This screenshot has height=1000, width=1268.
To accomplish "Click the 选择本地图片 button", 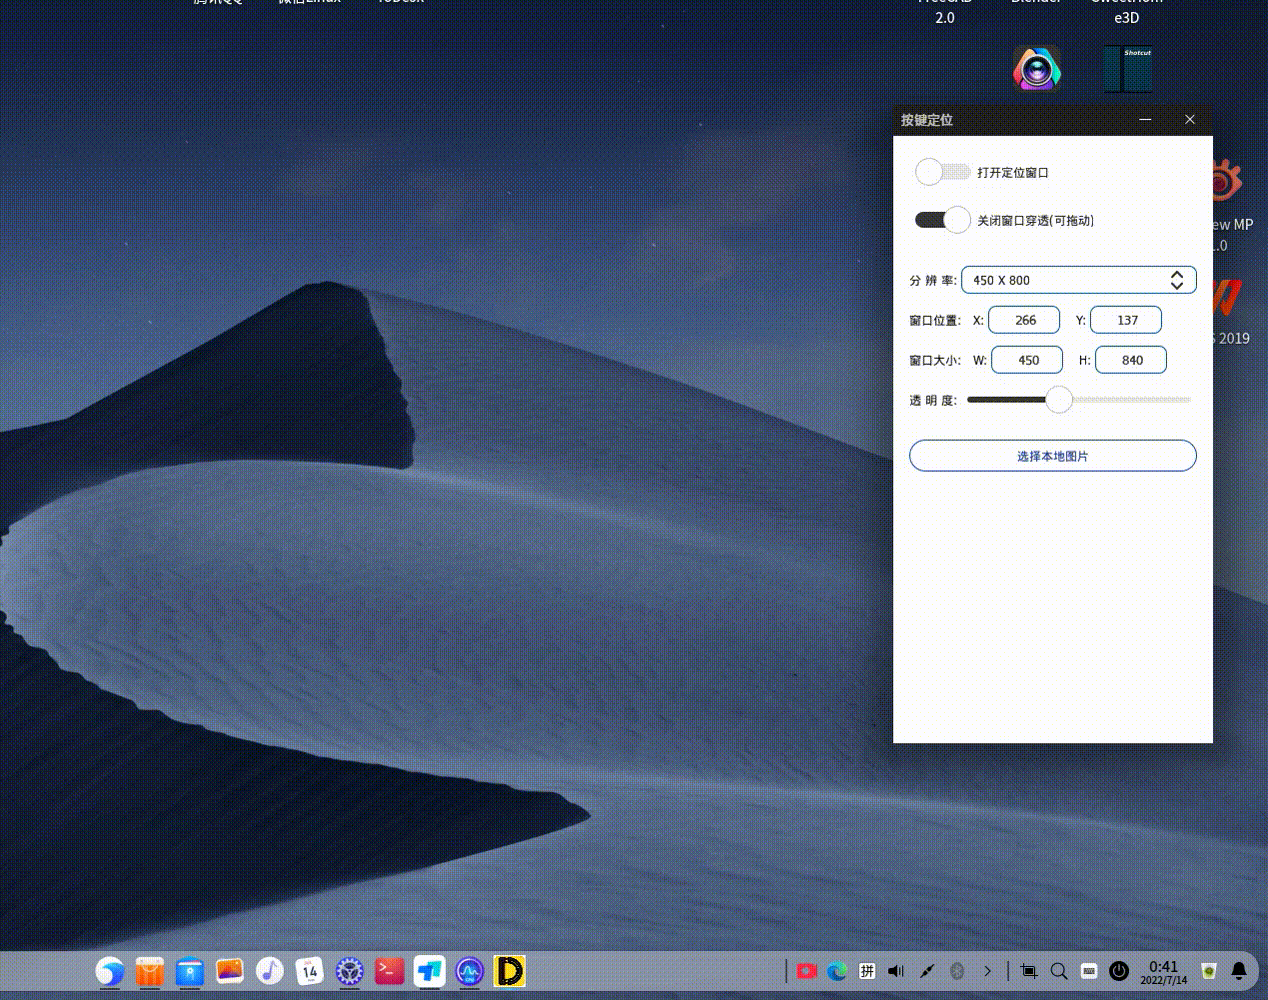I will click(x=1053, y=455).
